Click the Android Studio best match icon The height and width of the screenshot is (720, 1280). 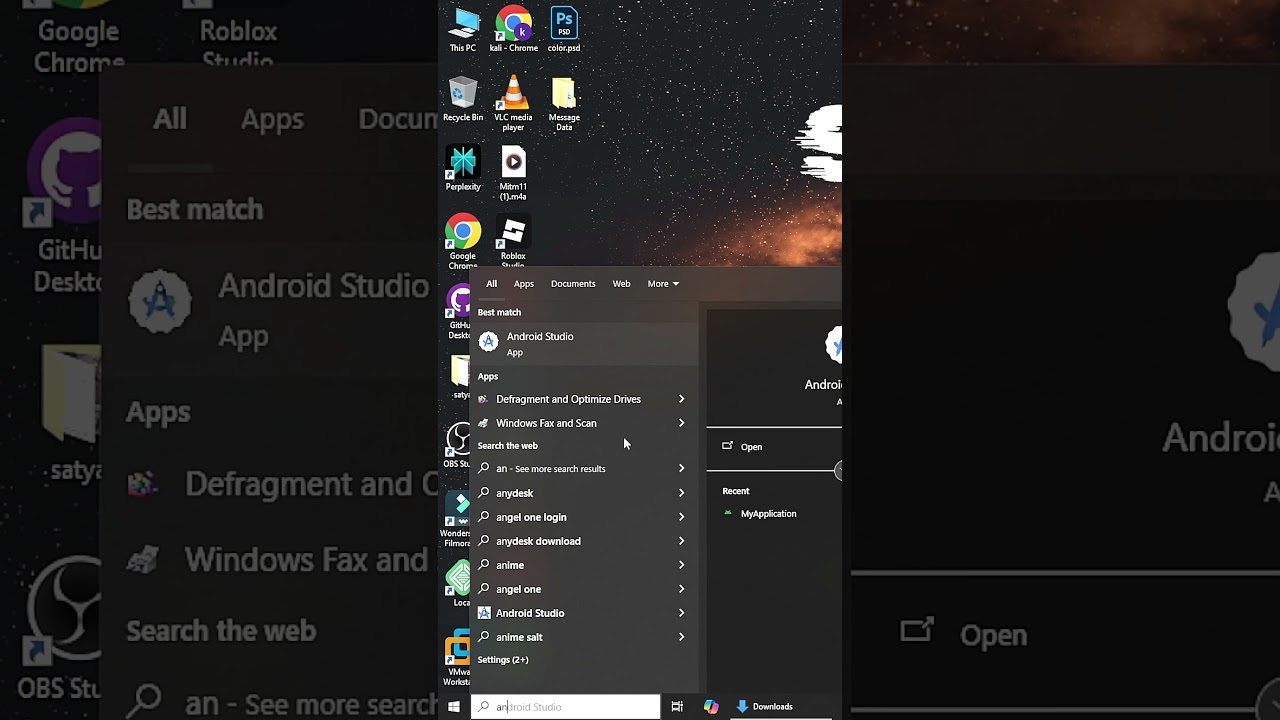point(488,343)
